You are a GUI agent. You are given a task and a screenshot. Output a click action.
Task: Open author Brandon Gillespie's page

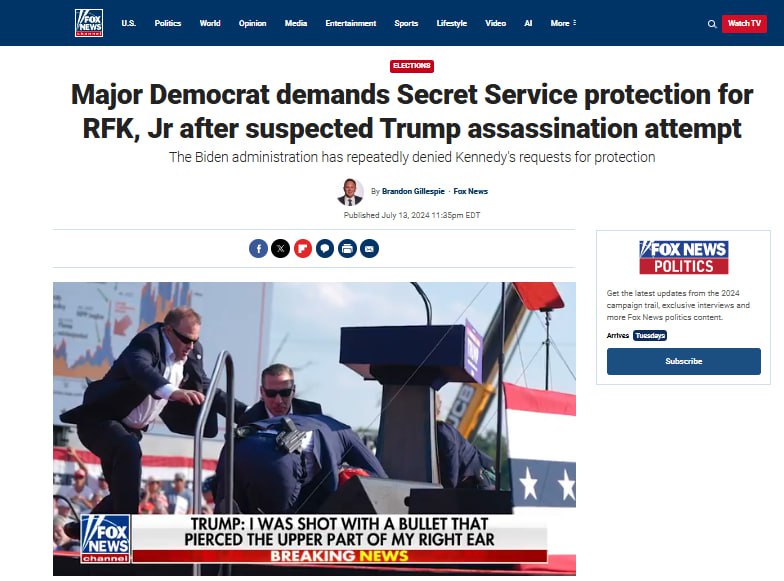click(413, 191)
